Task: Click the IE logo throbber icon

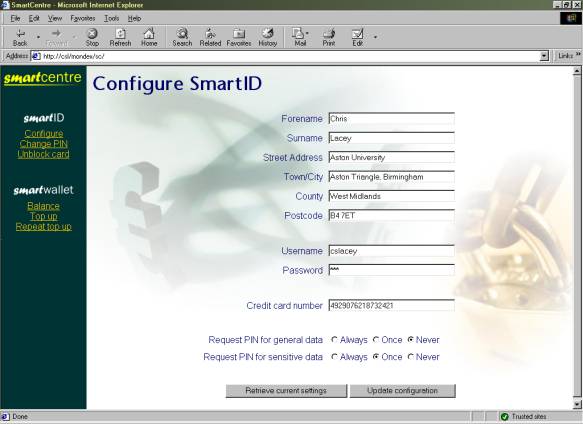Action: tap(570, 18)
